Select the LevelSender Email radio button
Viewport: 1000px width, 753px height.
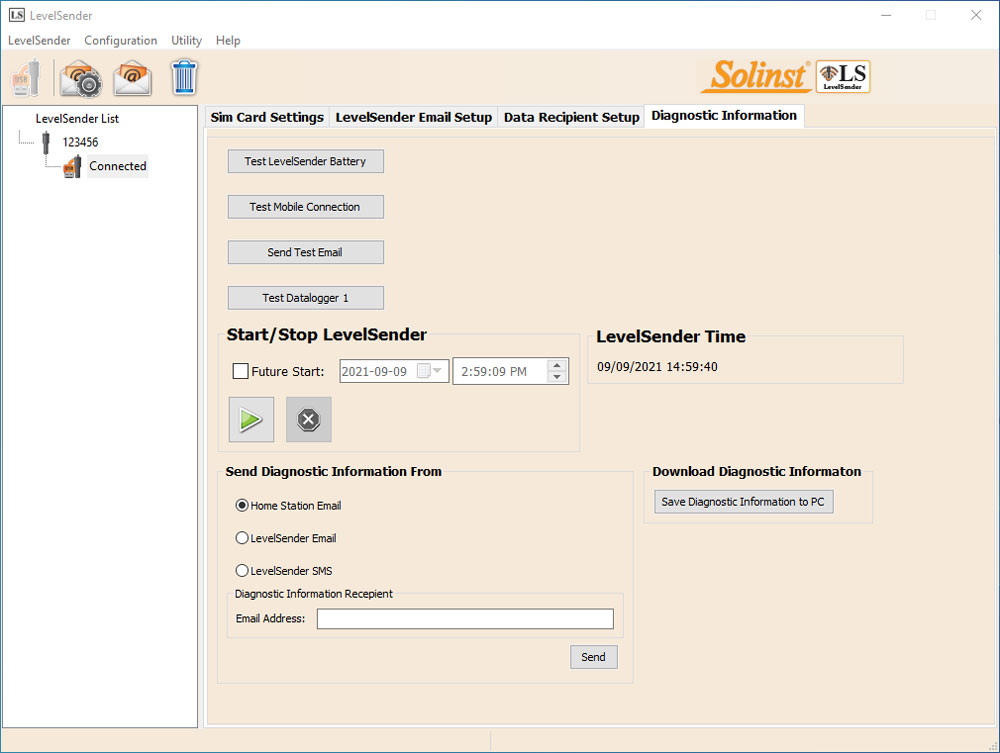241,538
